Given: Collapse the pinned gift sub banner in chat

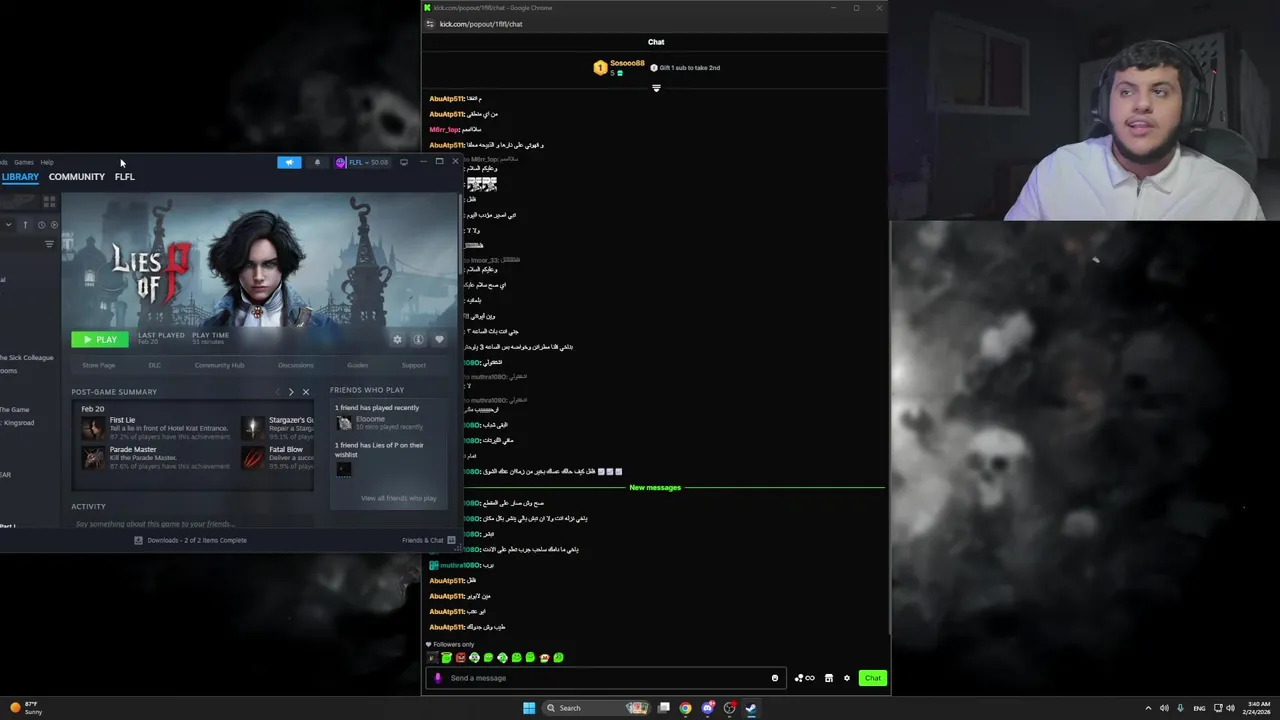Looking at the screenshot, I should (x=656, y=88).
